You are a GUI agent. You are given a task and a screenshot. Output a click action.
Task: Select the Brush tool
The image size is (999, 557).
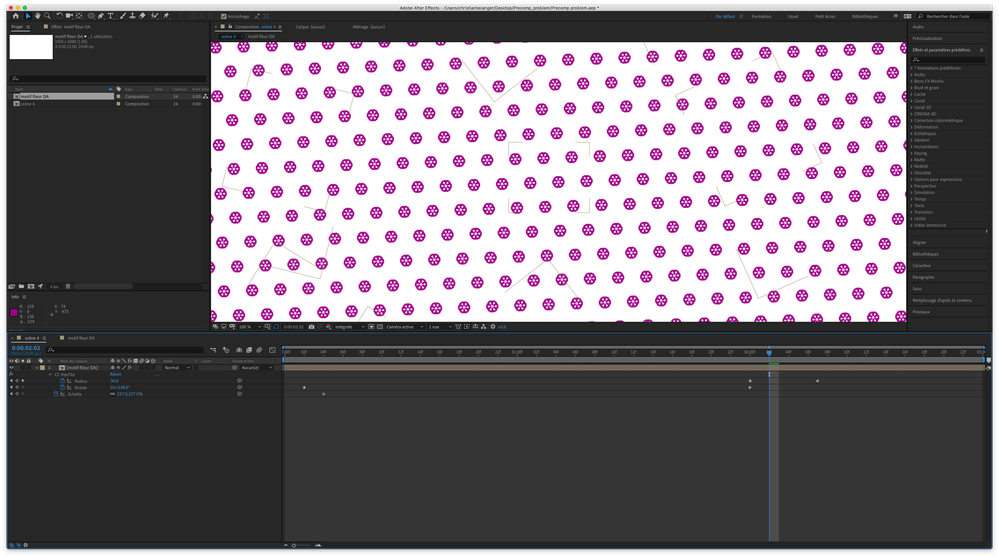point(122,16)
